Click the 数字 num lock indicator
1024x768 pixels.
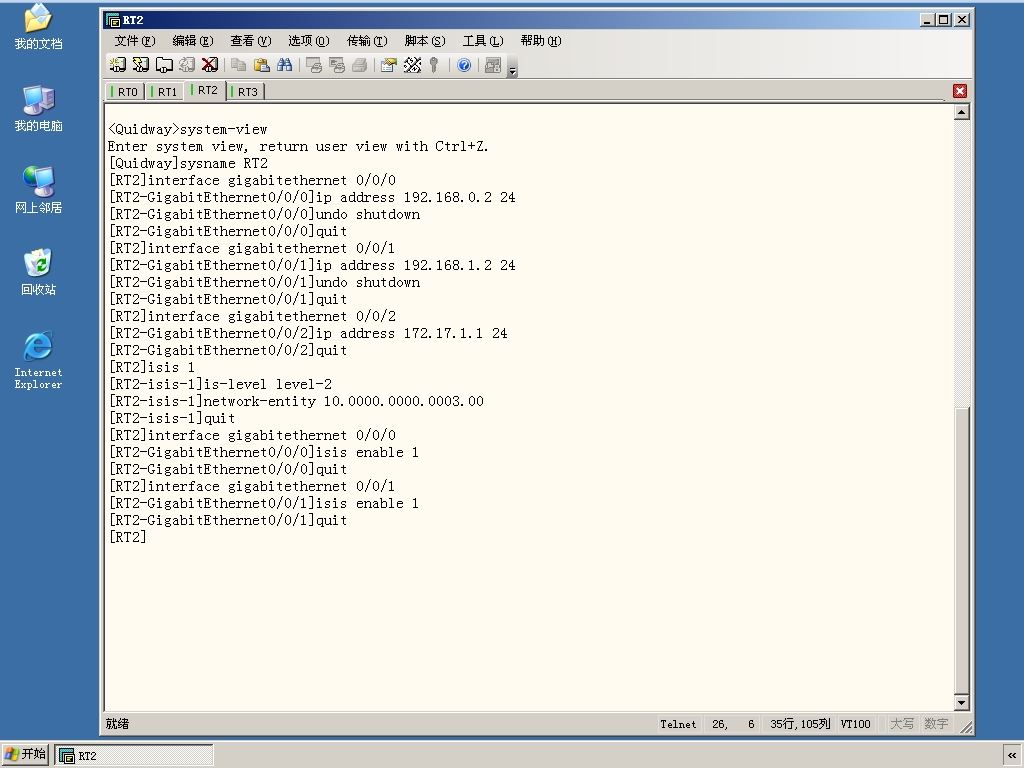click(x=936, y=724)
